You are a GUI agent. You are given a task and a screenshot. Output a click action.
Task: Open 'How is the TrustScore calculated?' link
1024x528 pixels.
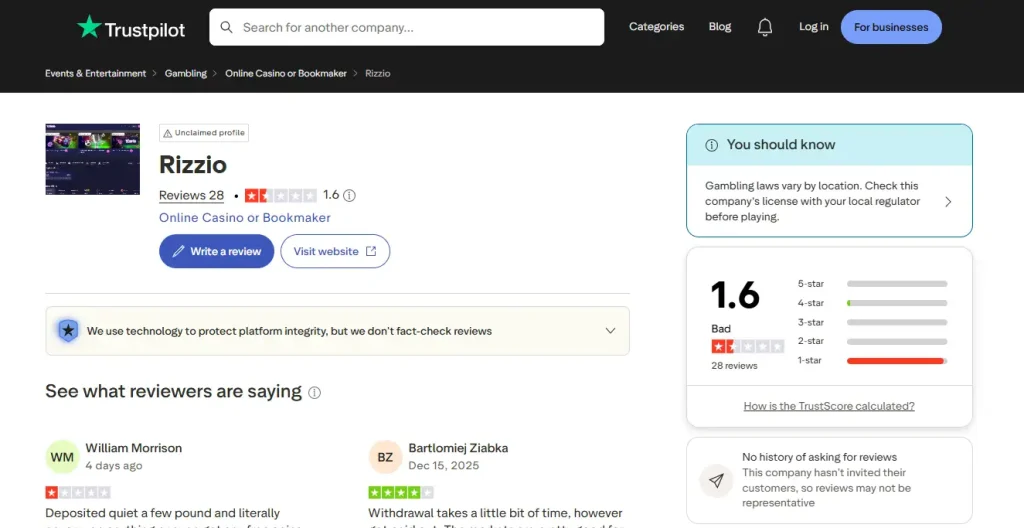pyautogui.click(x=829, y=406)
